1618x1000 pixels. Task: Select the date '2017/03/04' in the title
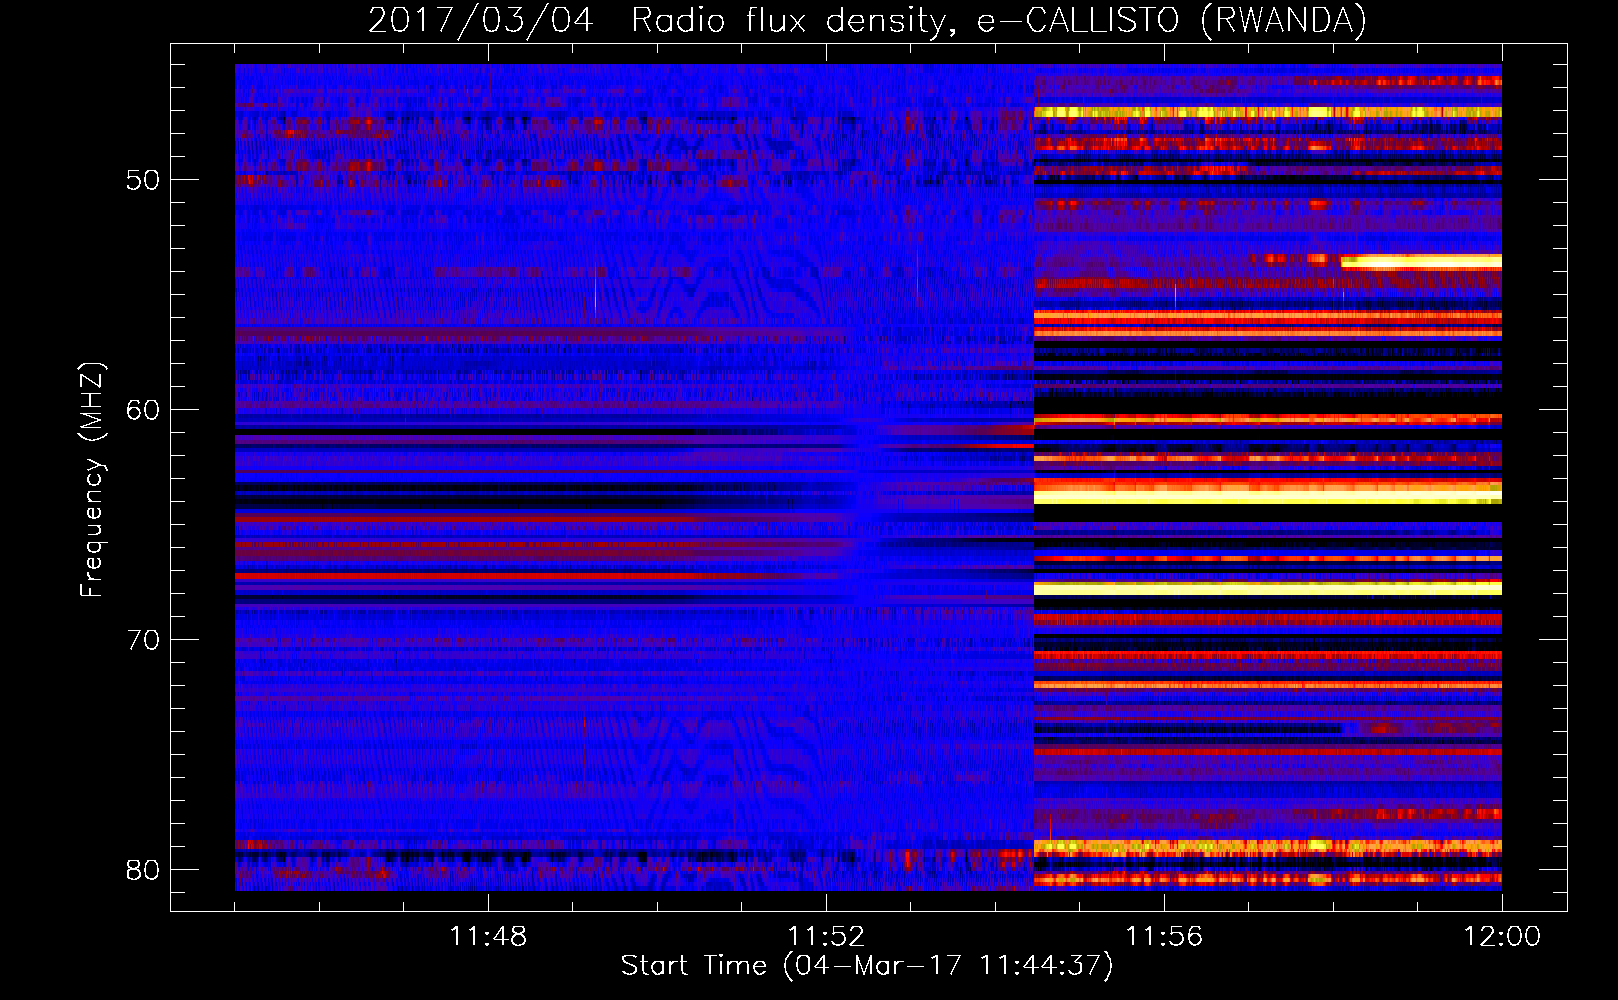coord(481,20)
